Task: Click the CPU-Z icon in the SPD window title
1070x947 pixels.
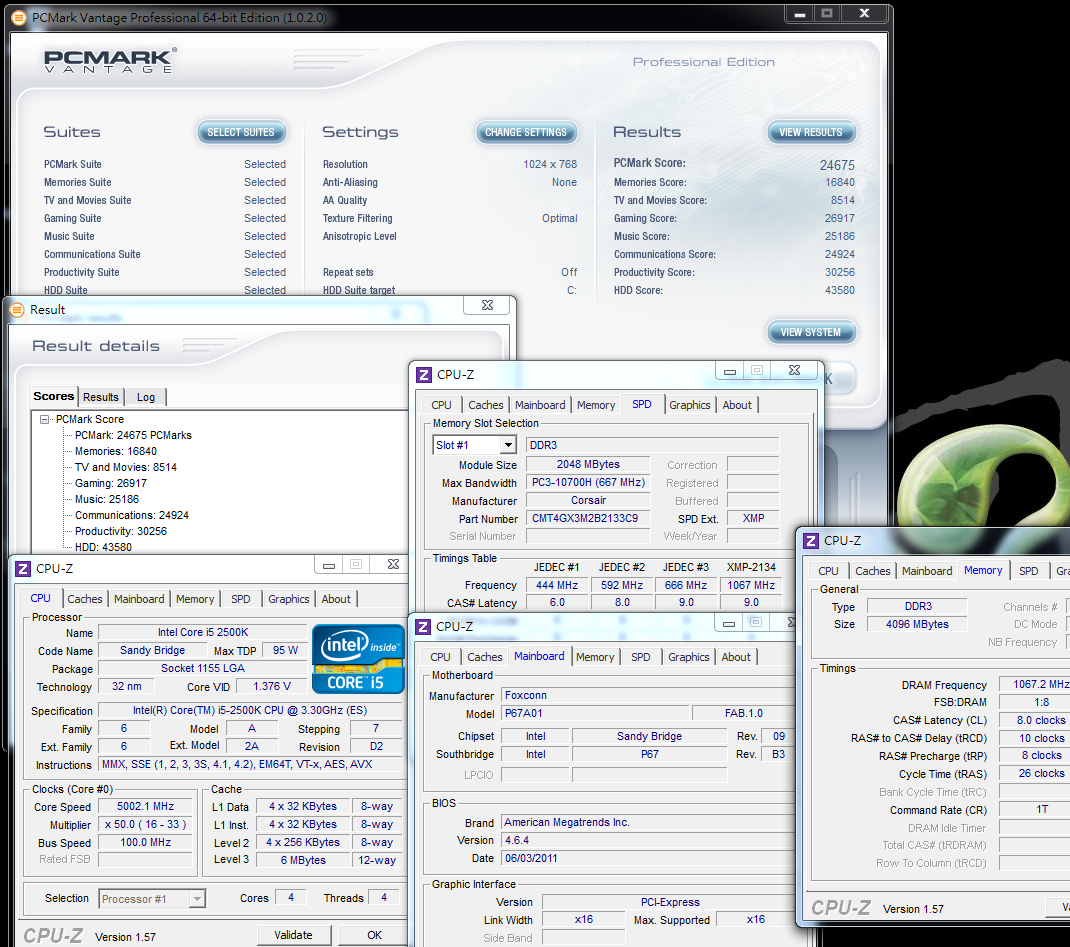Action: pyautogui.click(x=423, y=375)
